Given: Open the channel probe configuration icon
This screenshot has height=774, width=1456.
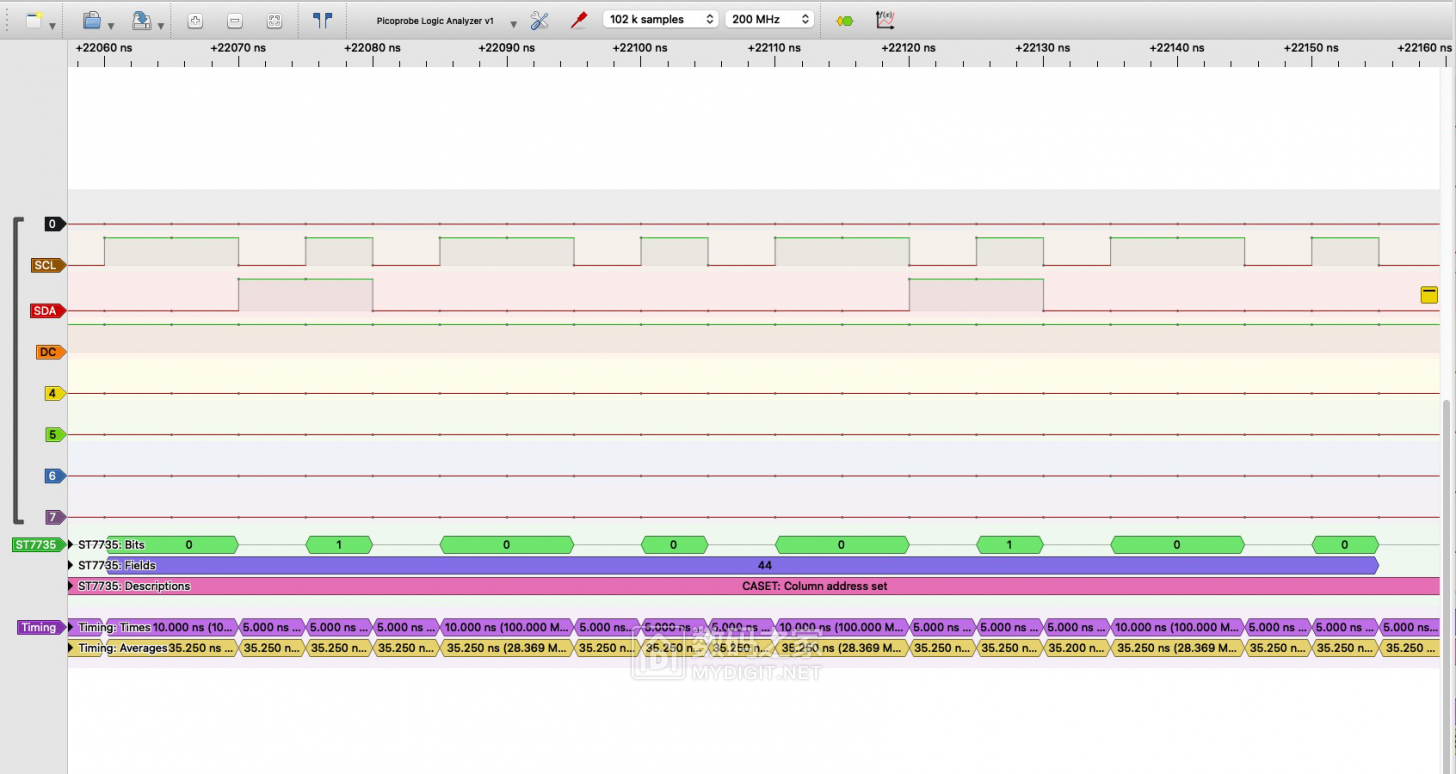Looking at the screenshot, I should pos(578,20).
